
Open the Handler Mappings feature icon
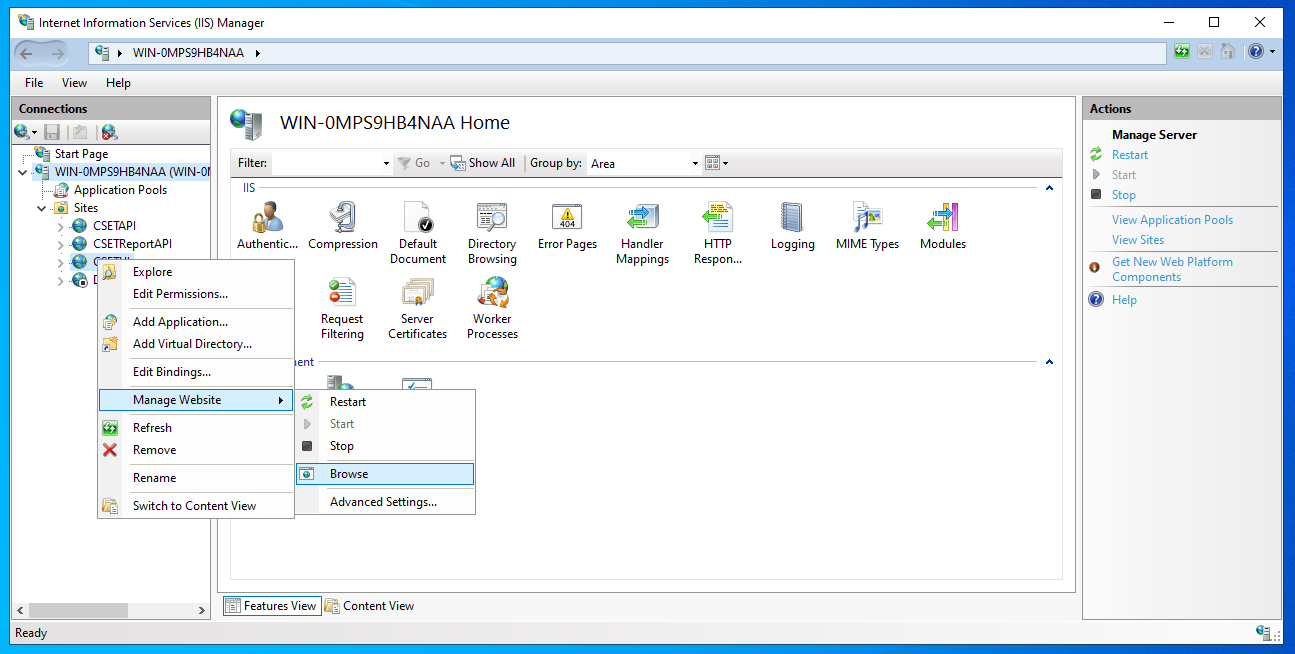[x=642, y=233]
